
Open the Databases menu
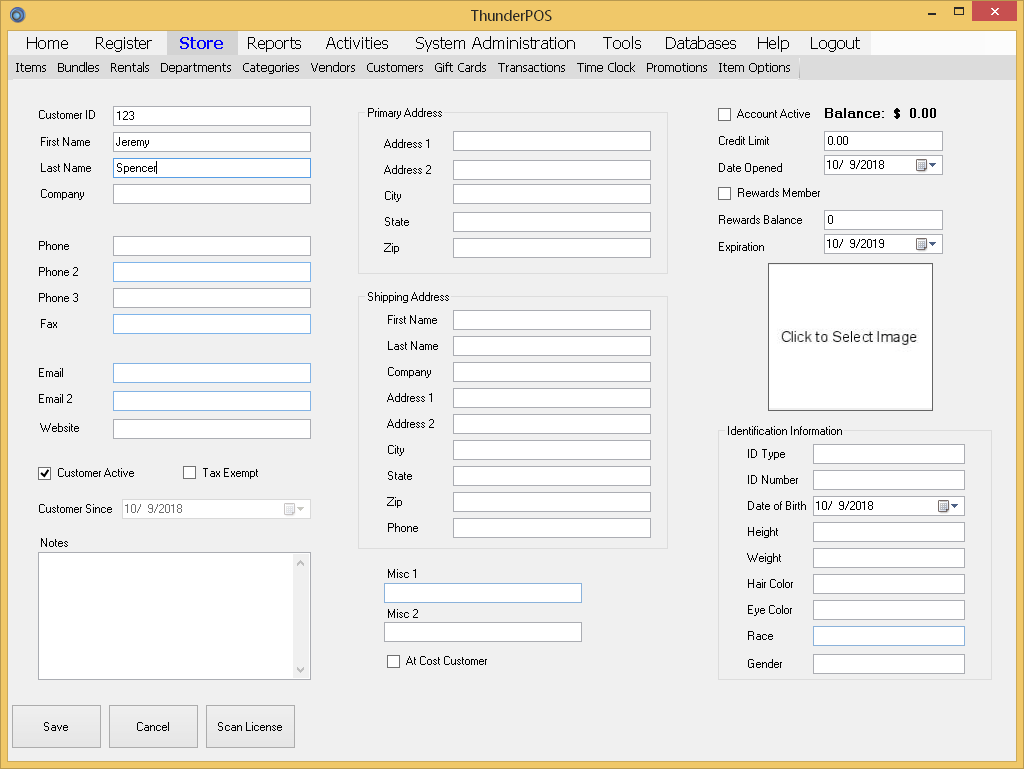(x=700, y=43)
